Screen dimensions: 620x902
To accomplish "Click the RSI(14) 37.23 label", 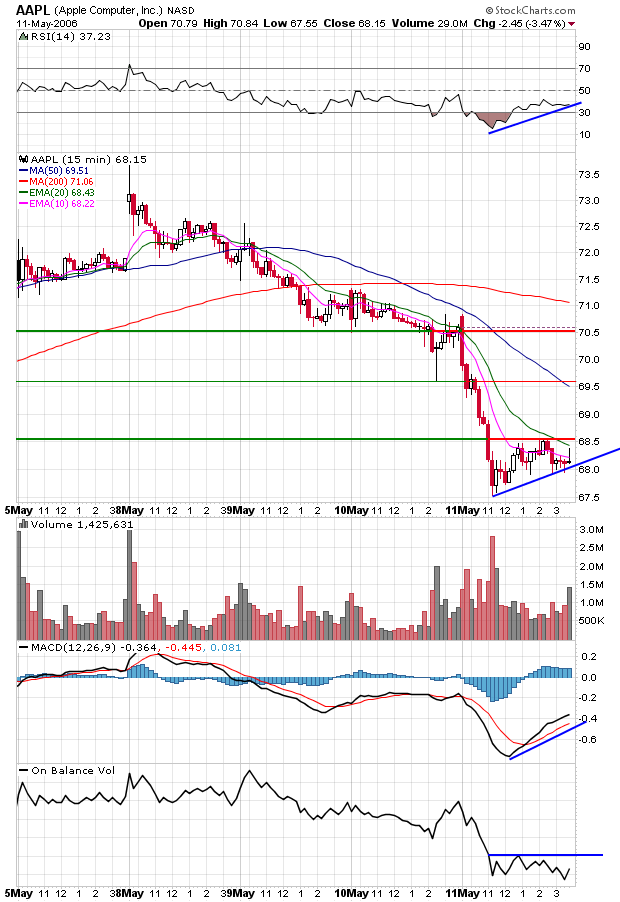I will click(70, 36).
